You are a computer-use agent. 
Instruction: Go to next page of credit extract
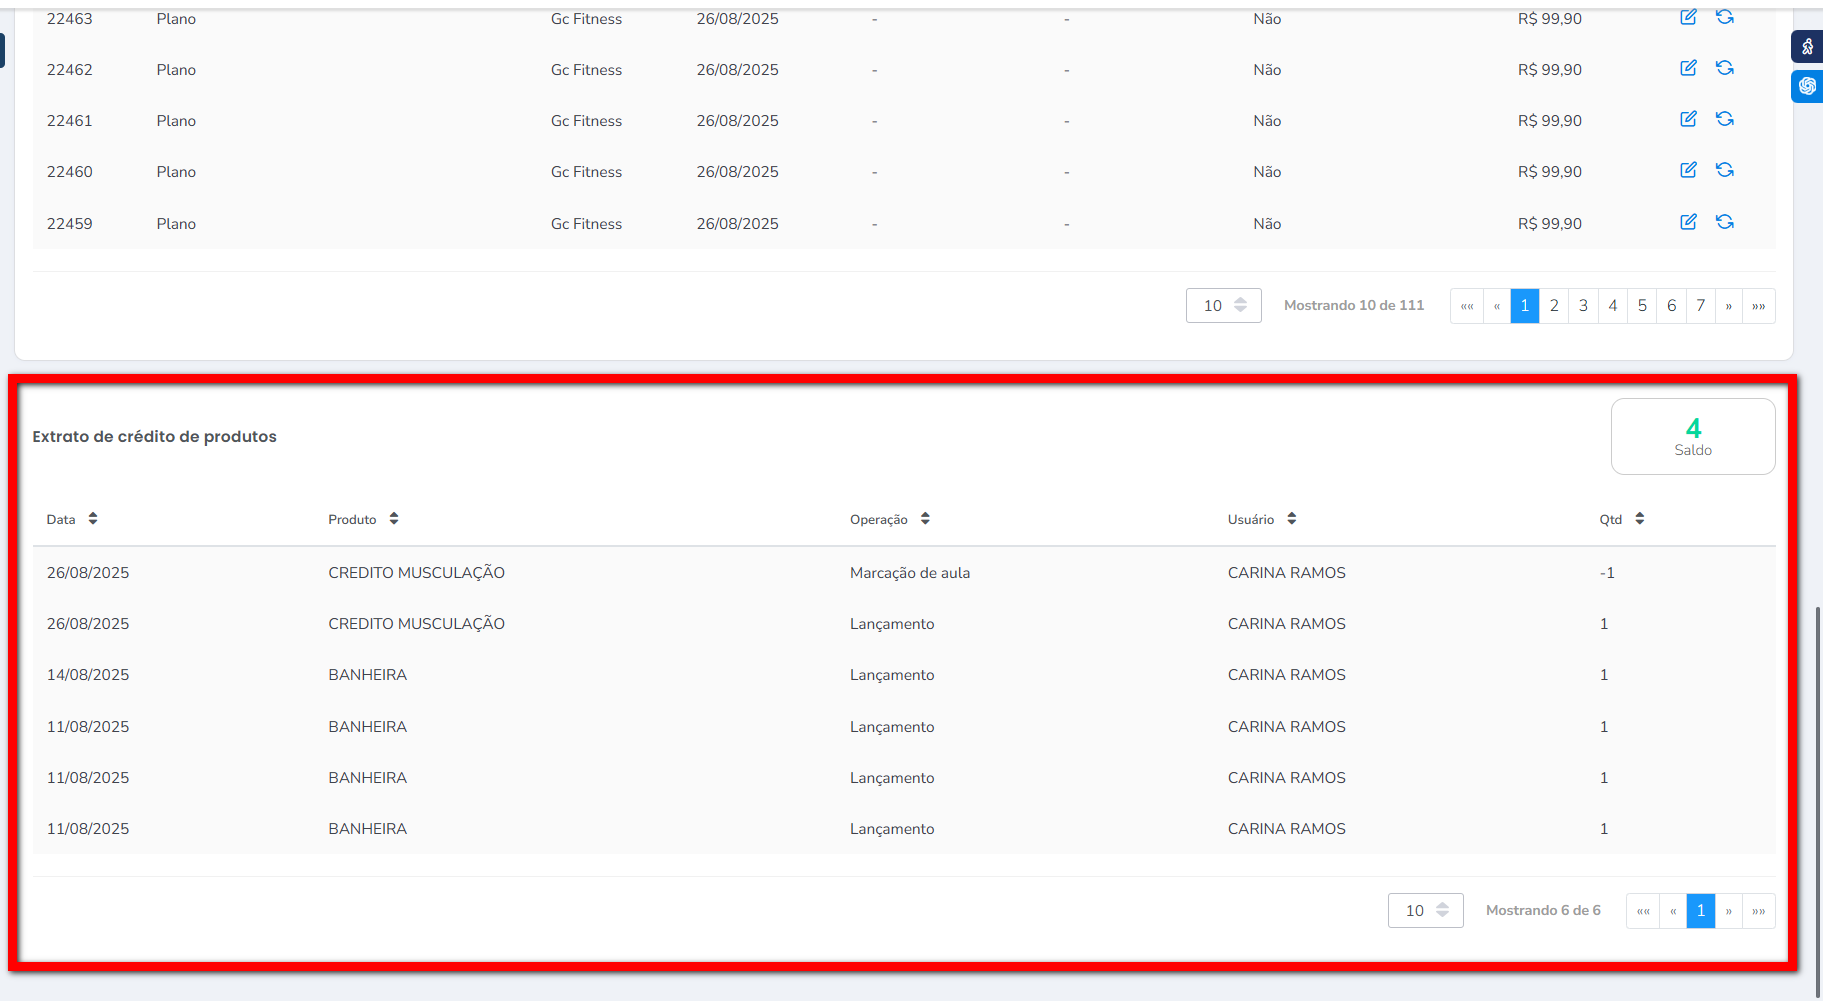pyautogui.click(x=1729, y=911)
